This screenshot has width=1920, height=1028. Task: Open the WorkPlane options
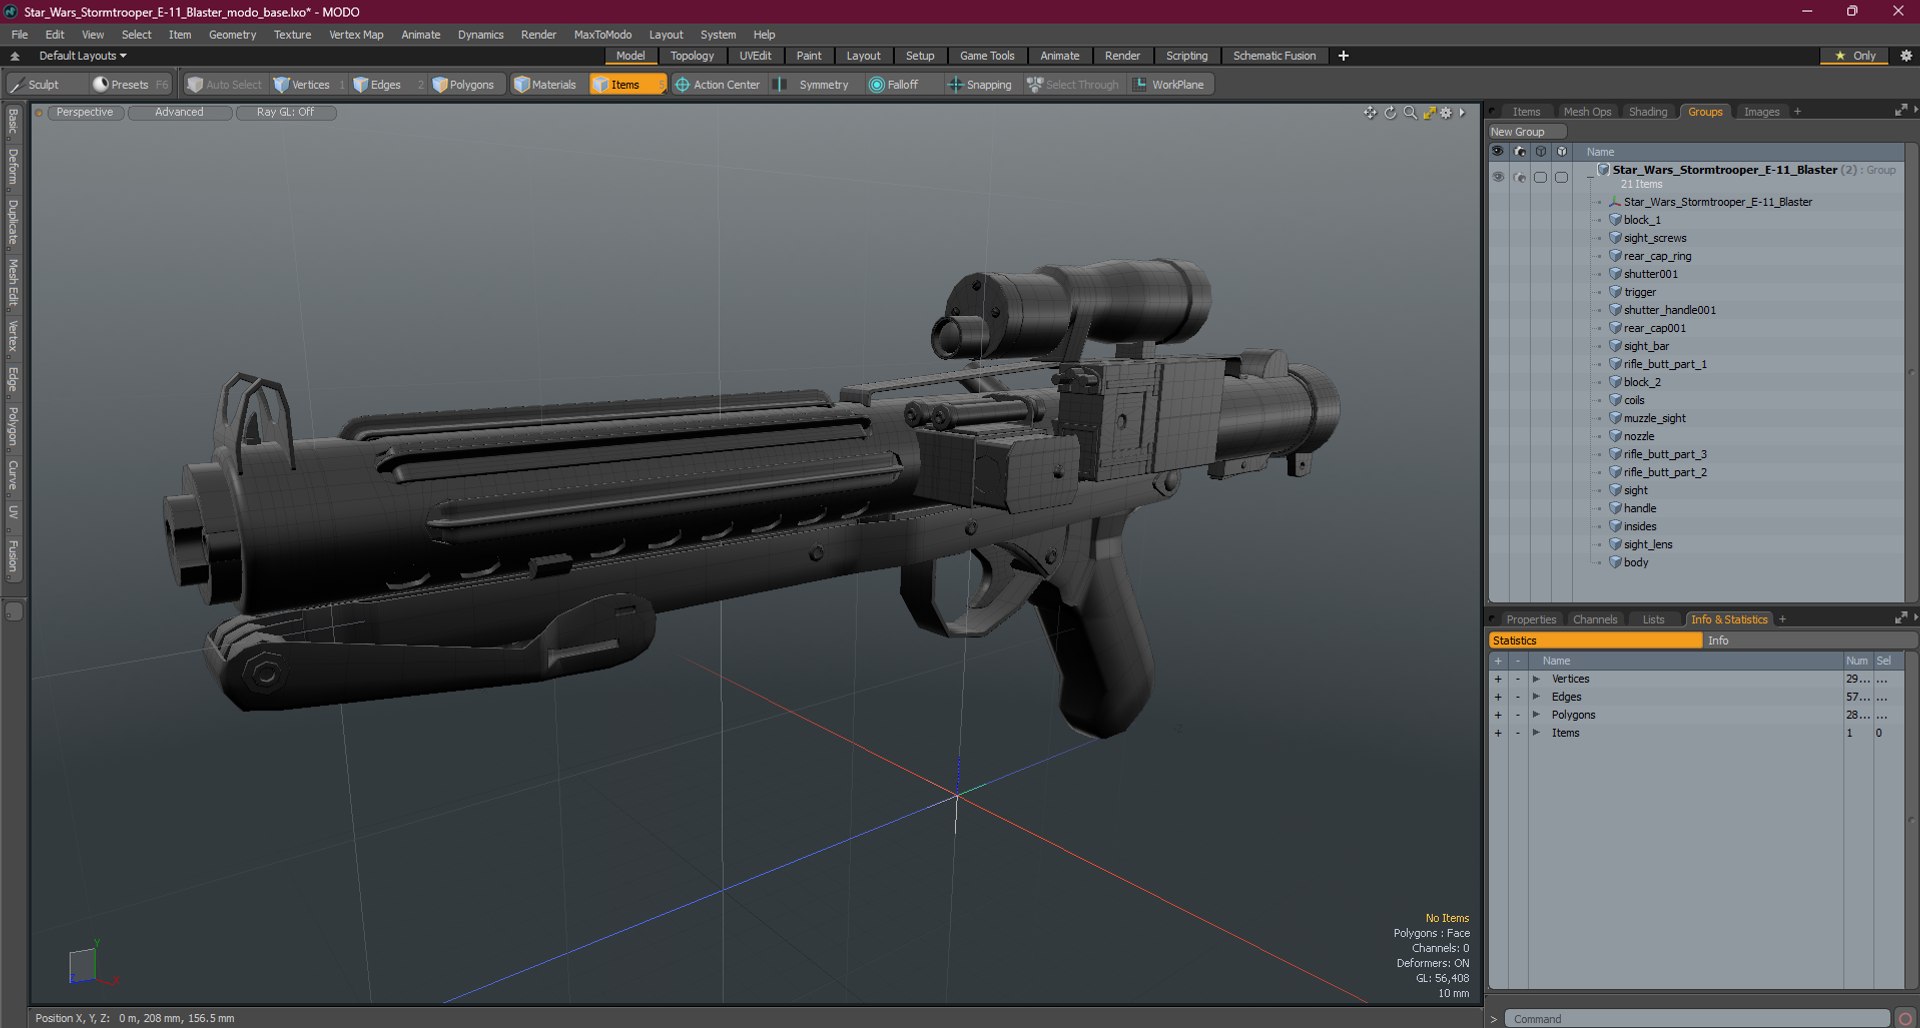(x=1170, y=85)
